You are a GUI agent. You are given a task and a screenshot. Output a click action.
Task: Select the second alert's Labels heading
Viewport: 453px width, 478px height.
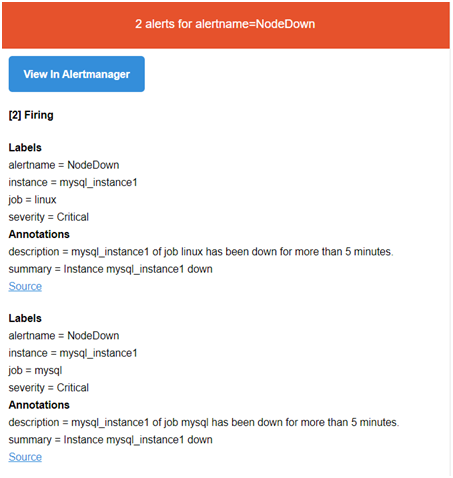[25, 318]
